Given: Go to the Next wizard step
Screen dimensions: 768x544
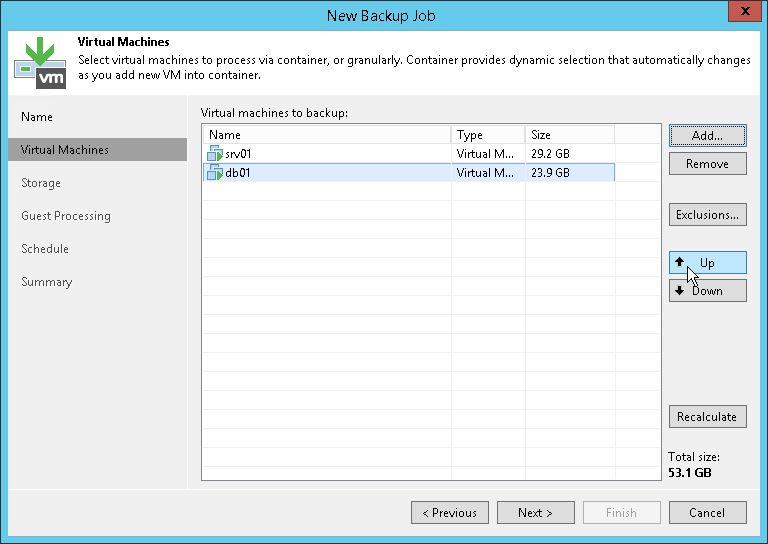Looking at the screenshot, I should click(x=536, y=513).
